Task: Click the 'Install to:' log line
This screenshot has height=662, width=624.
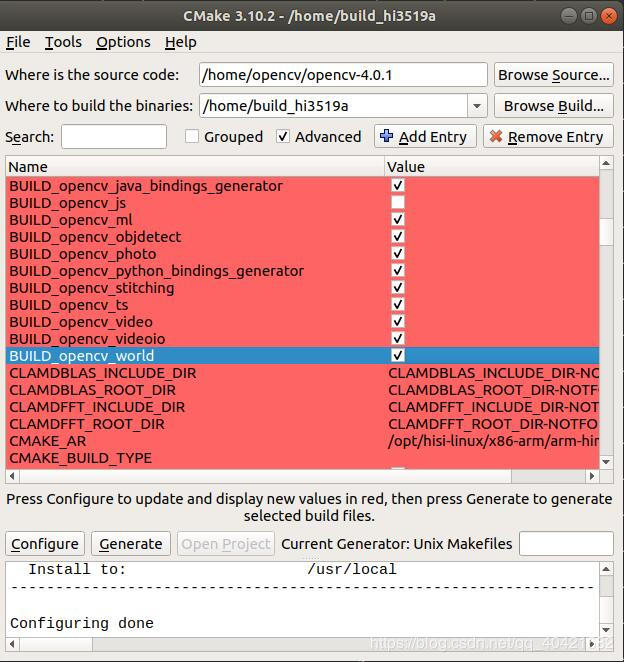Action: coord(212,569)
